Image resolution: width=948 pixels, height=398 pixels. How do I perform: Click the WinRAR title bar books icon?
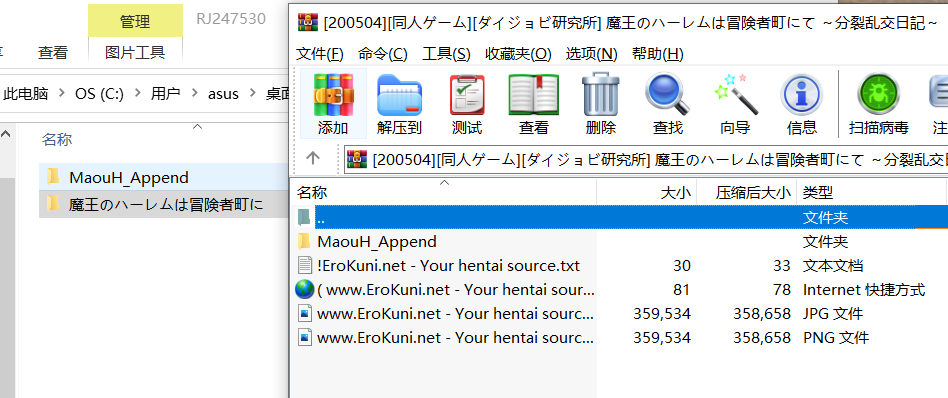click(x=307, y=23)
